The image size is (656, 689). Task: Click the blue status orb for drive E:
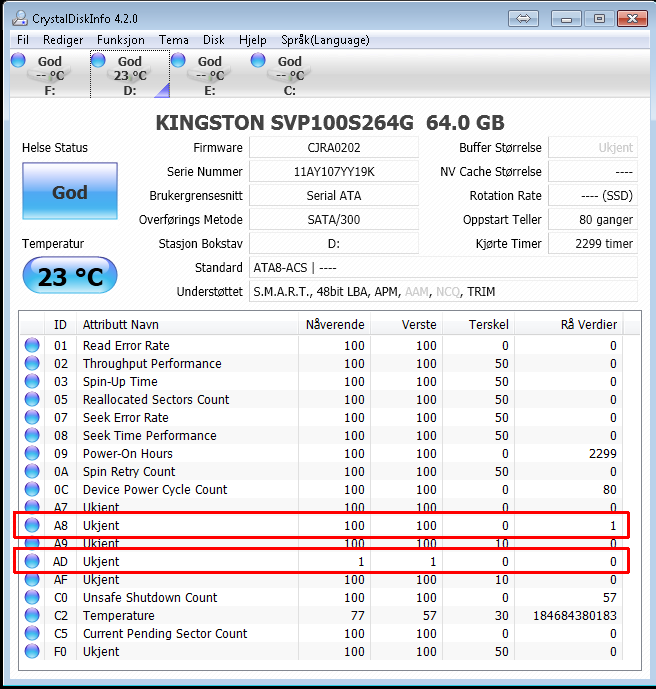tap(178, 60)
